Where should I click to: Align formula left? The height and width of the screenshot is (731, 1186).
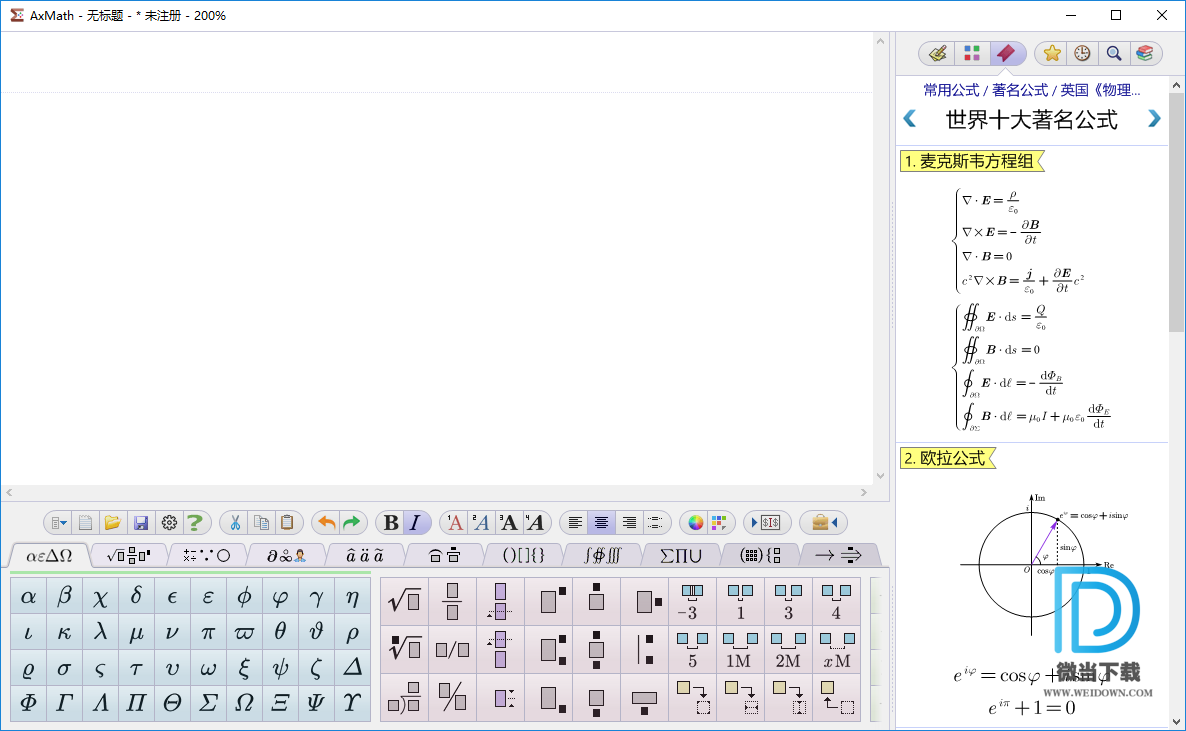click(x=575, y=523)
